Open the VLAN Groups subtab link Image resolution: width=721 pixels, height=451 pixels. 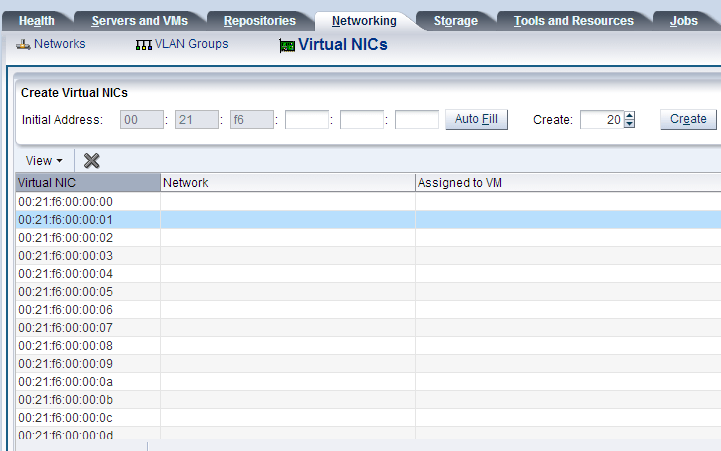(x=191, y=44)
